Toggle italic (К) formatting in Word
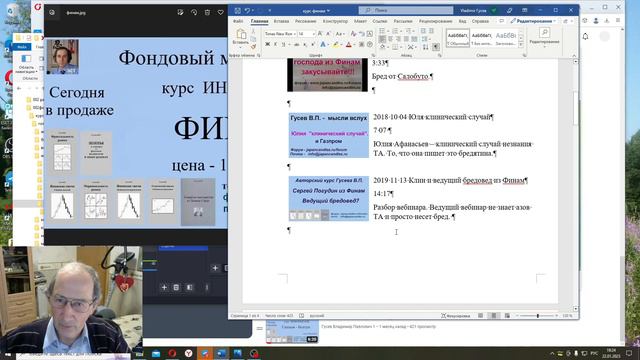Screen dimensions: 640x360 click(276, 44)
